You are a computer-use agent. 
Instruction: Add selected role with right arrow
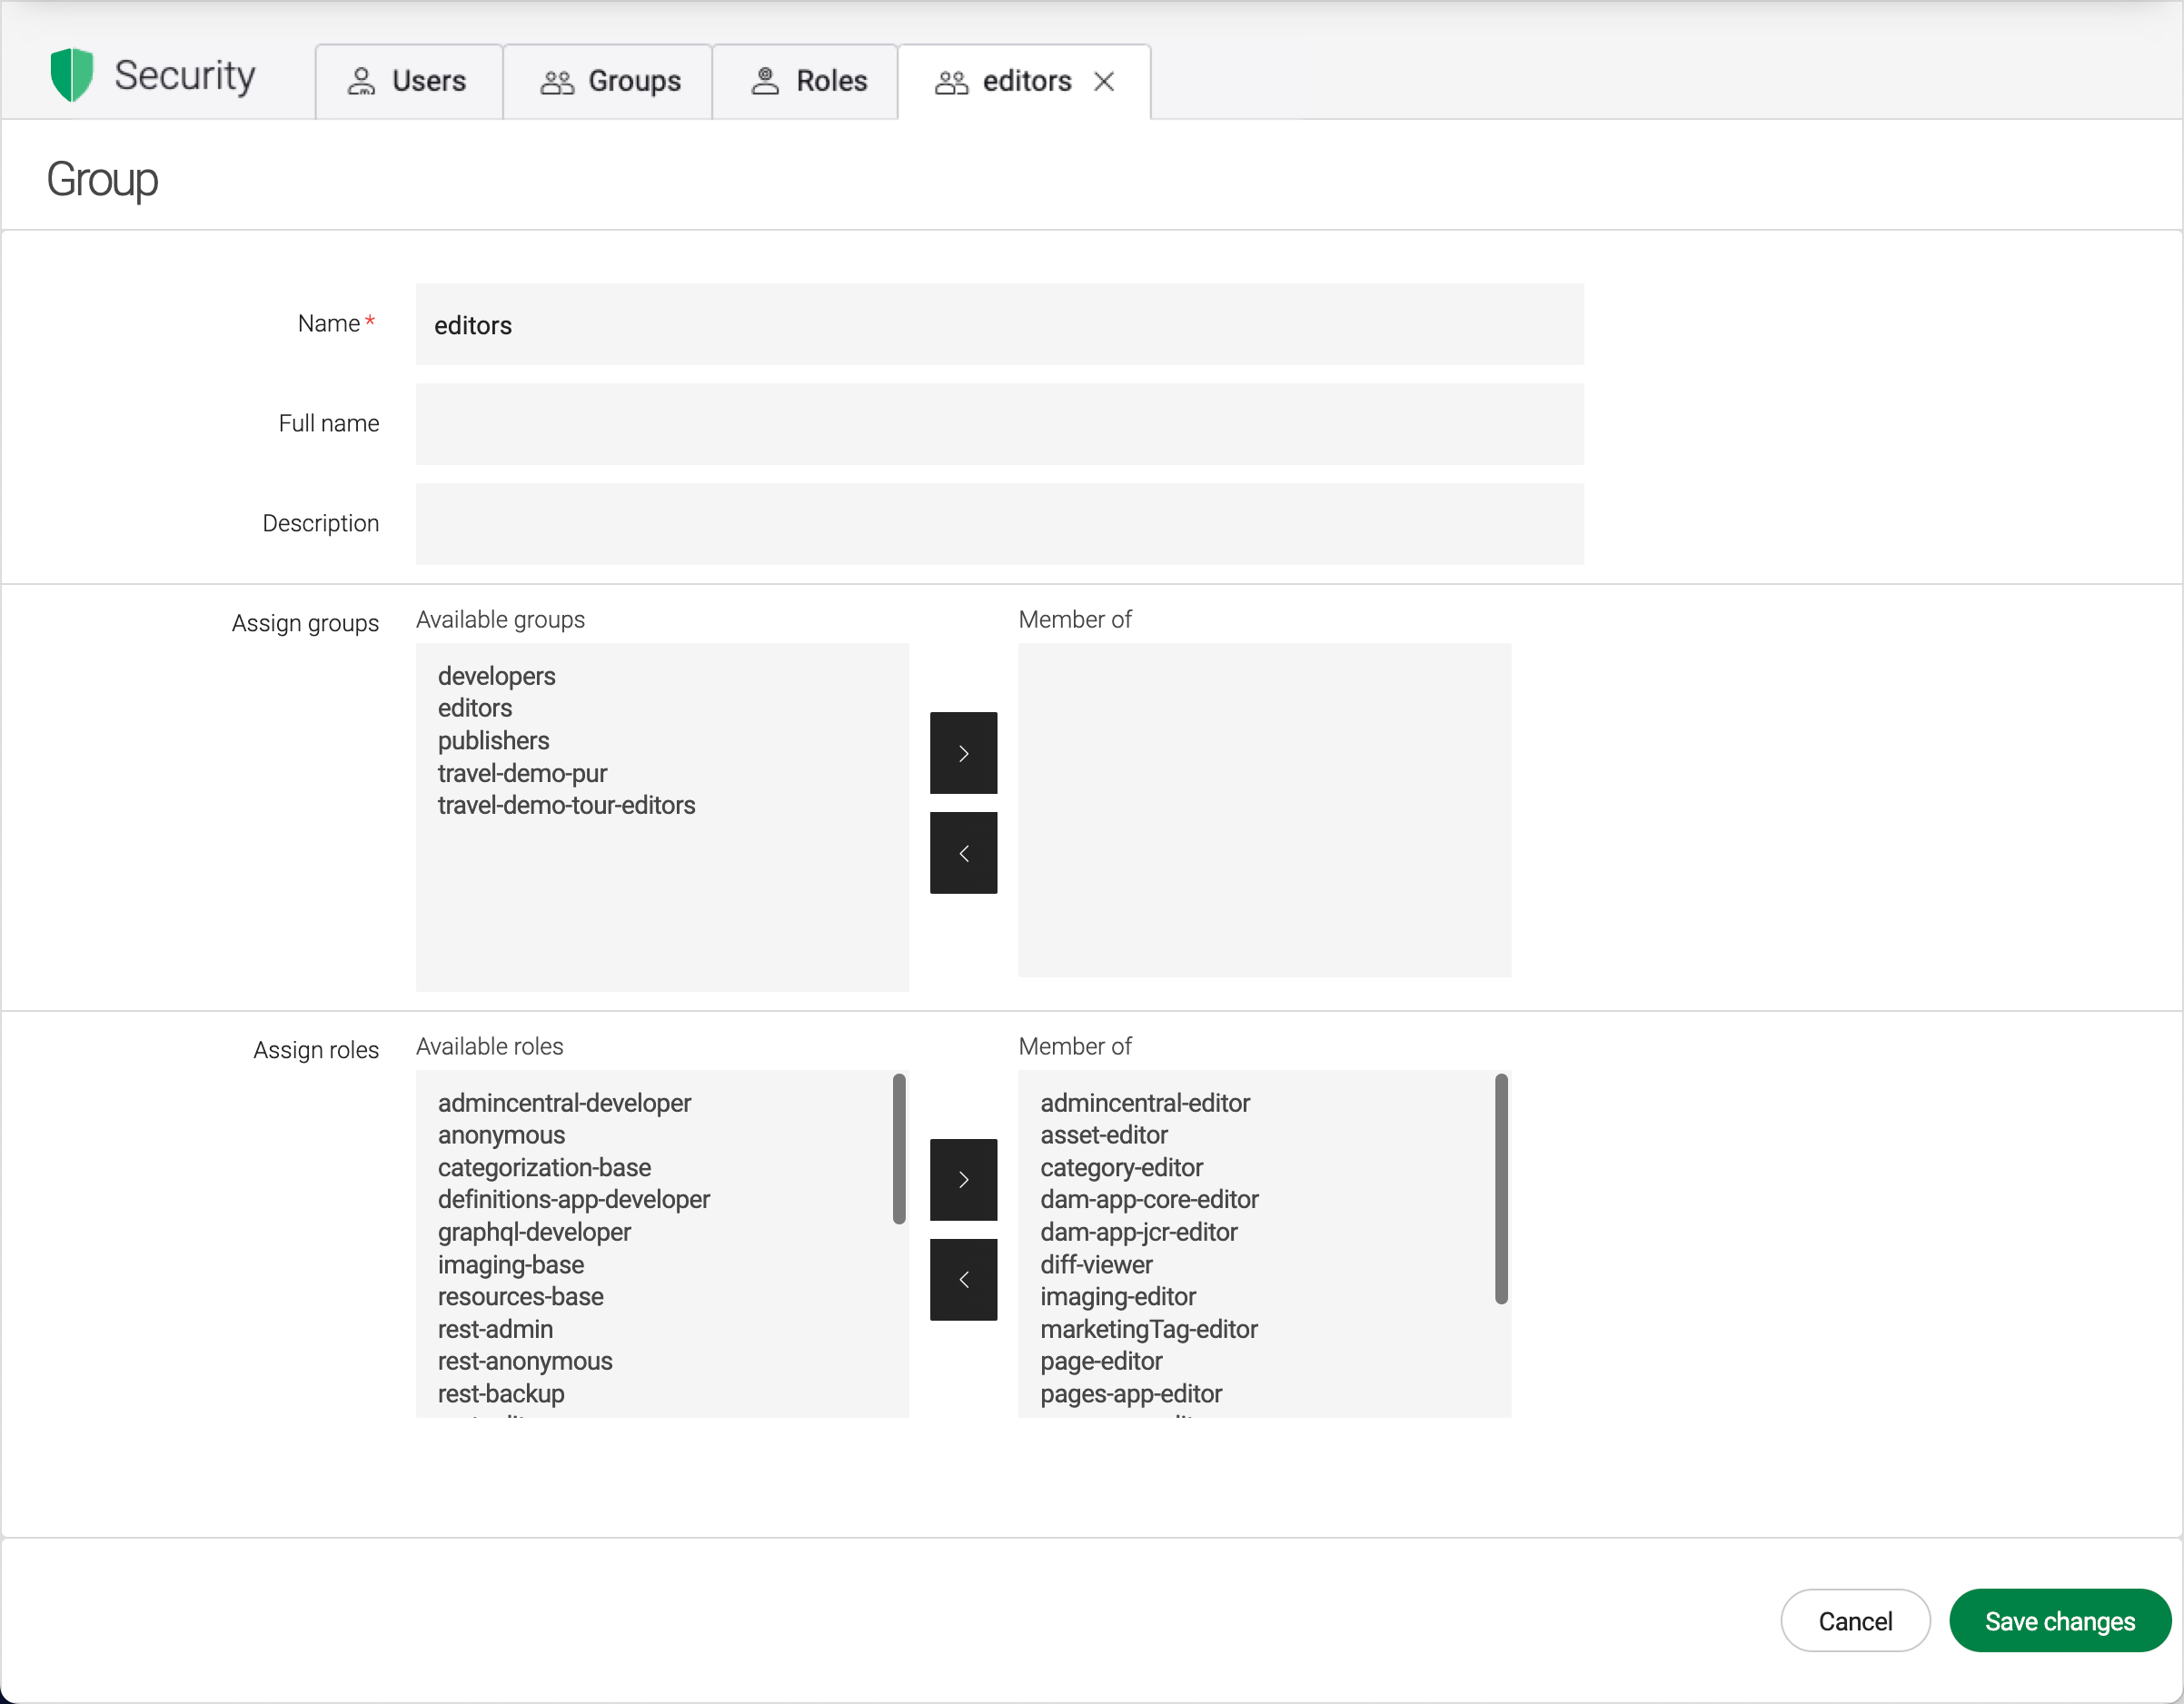[x=963, y=1180]
